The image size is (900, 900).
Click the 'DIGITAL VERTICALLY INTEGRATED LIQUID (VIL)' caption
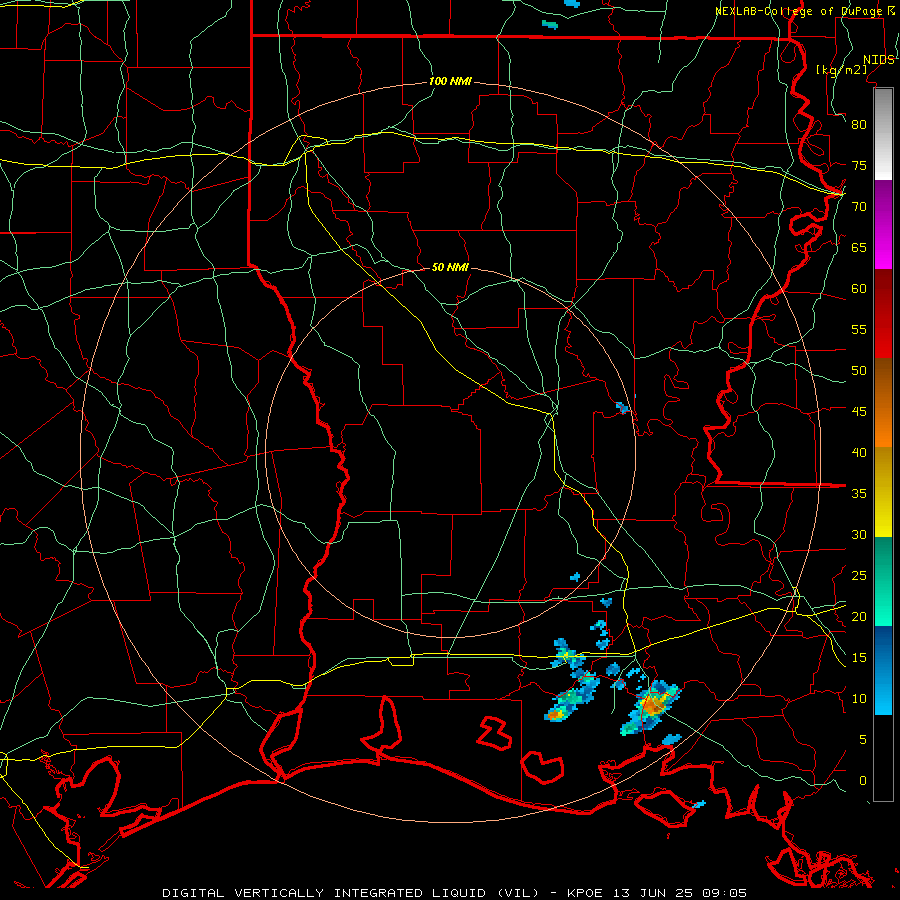(352, 893)
